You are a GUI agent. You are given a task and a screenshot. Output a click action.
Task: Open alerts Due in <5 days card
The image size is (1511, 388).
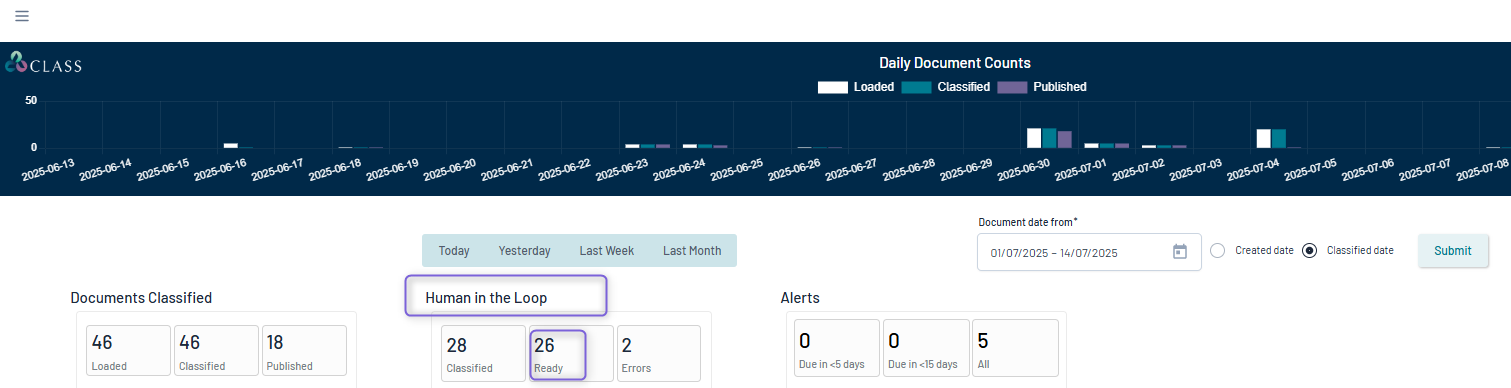[837, 348]
